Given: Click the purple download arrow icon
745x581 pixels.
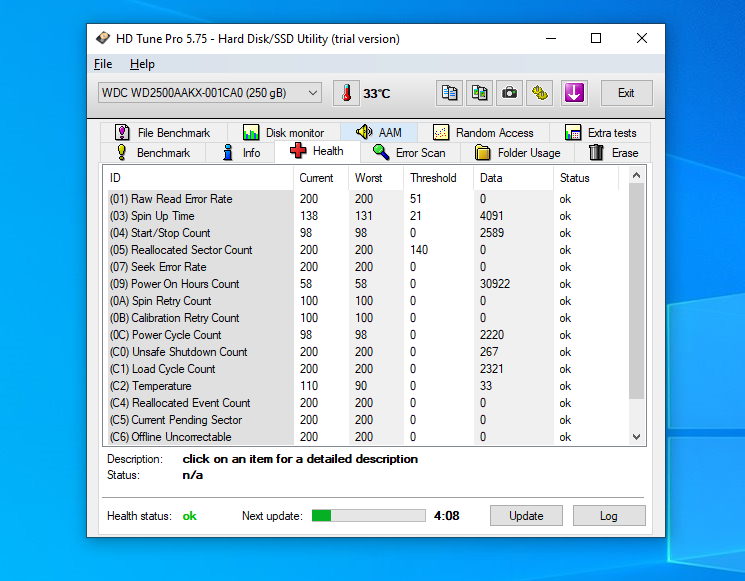Looking at the screenshot, I should tap(574, 93).
